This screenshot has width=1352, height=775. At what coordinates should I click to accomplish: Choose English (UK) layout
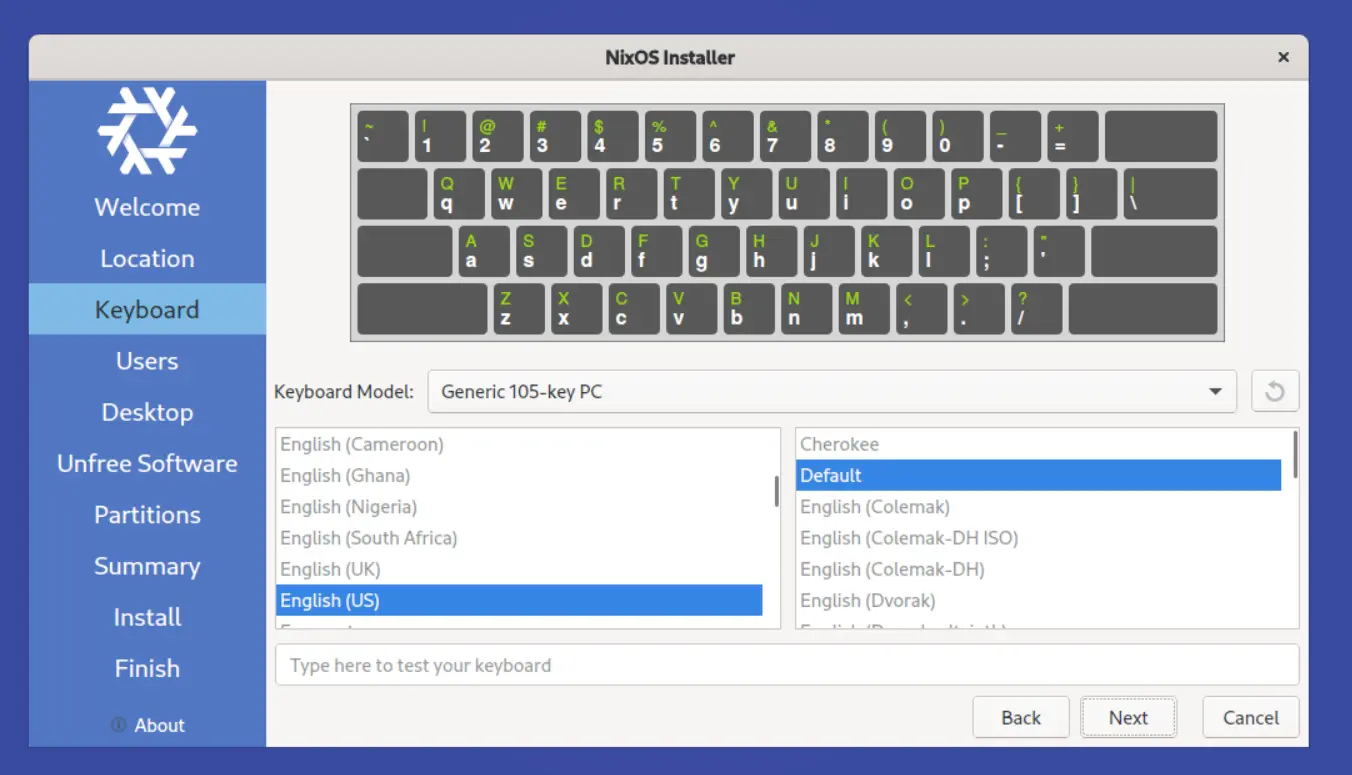[x=330, y=569]
